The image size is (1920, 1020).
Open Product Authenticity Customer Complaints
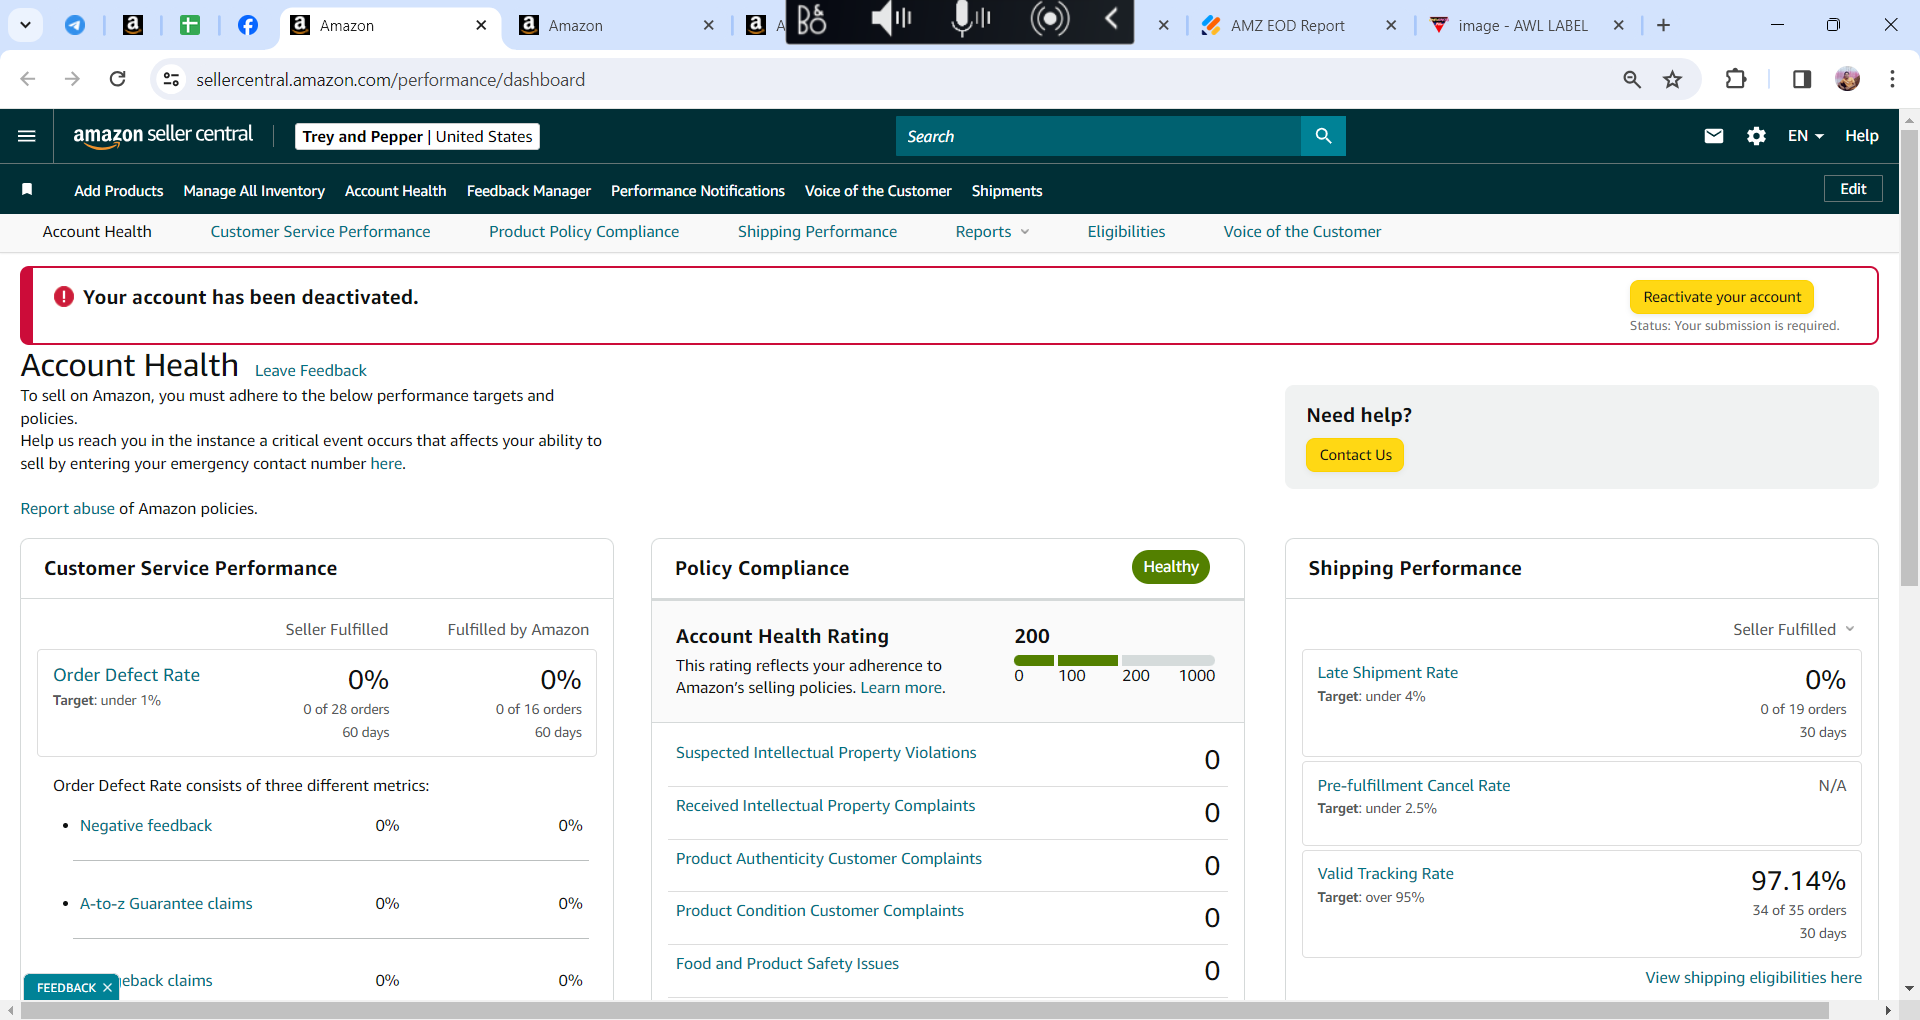[829, 859]
